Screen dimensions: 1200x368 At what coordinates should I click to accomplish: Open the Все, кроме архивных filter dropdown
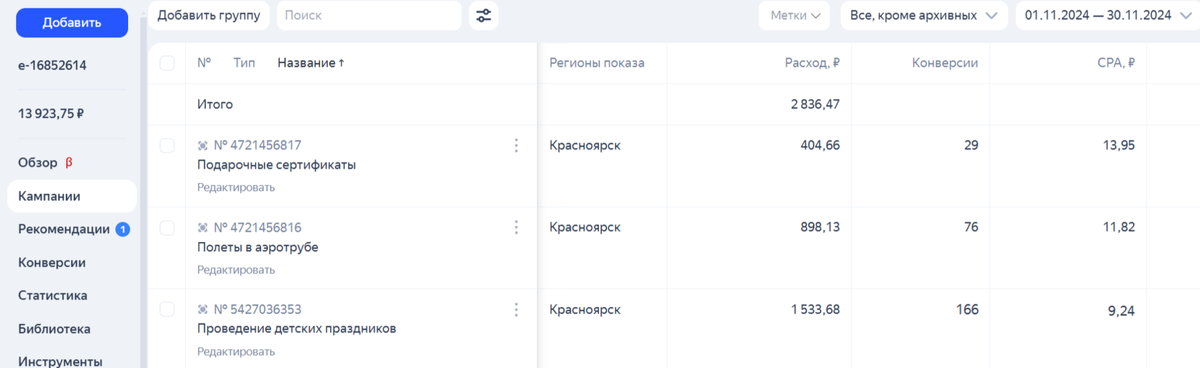click(923, 15)
